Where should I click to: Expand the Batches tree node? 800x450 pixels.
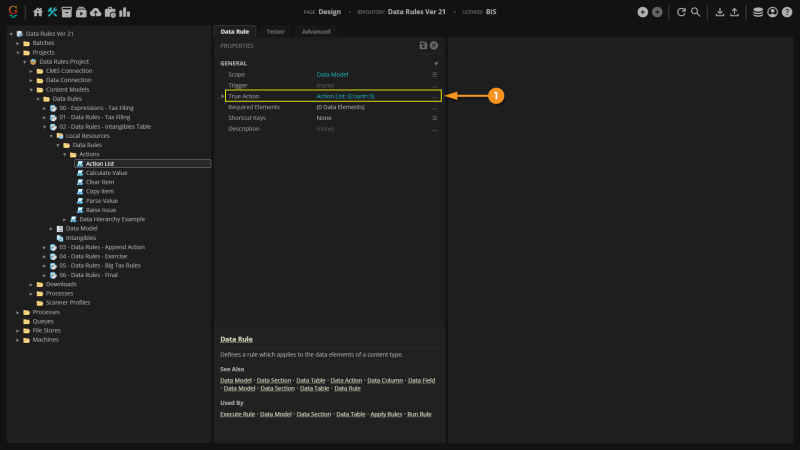pyautogui.click(x=17, y=43)
